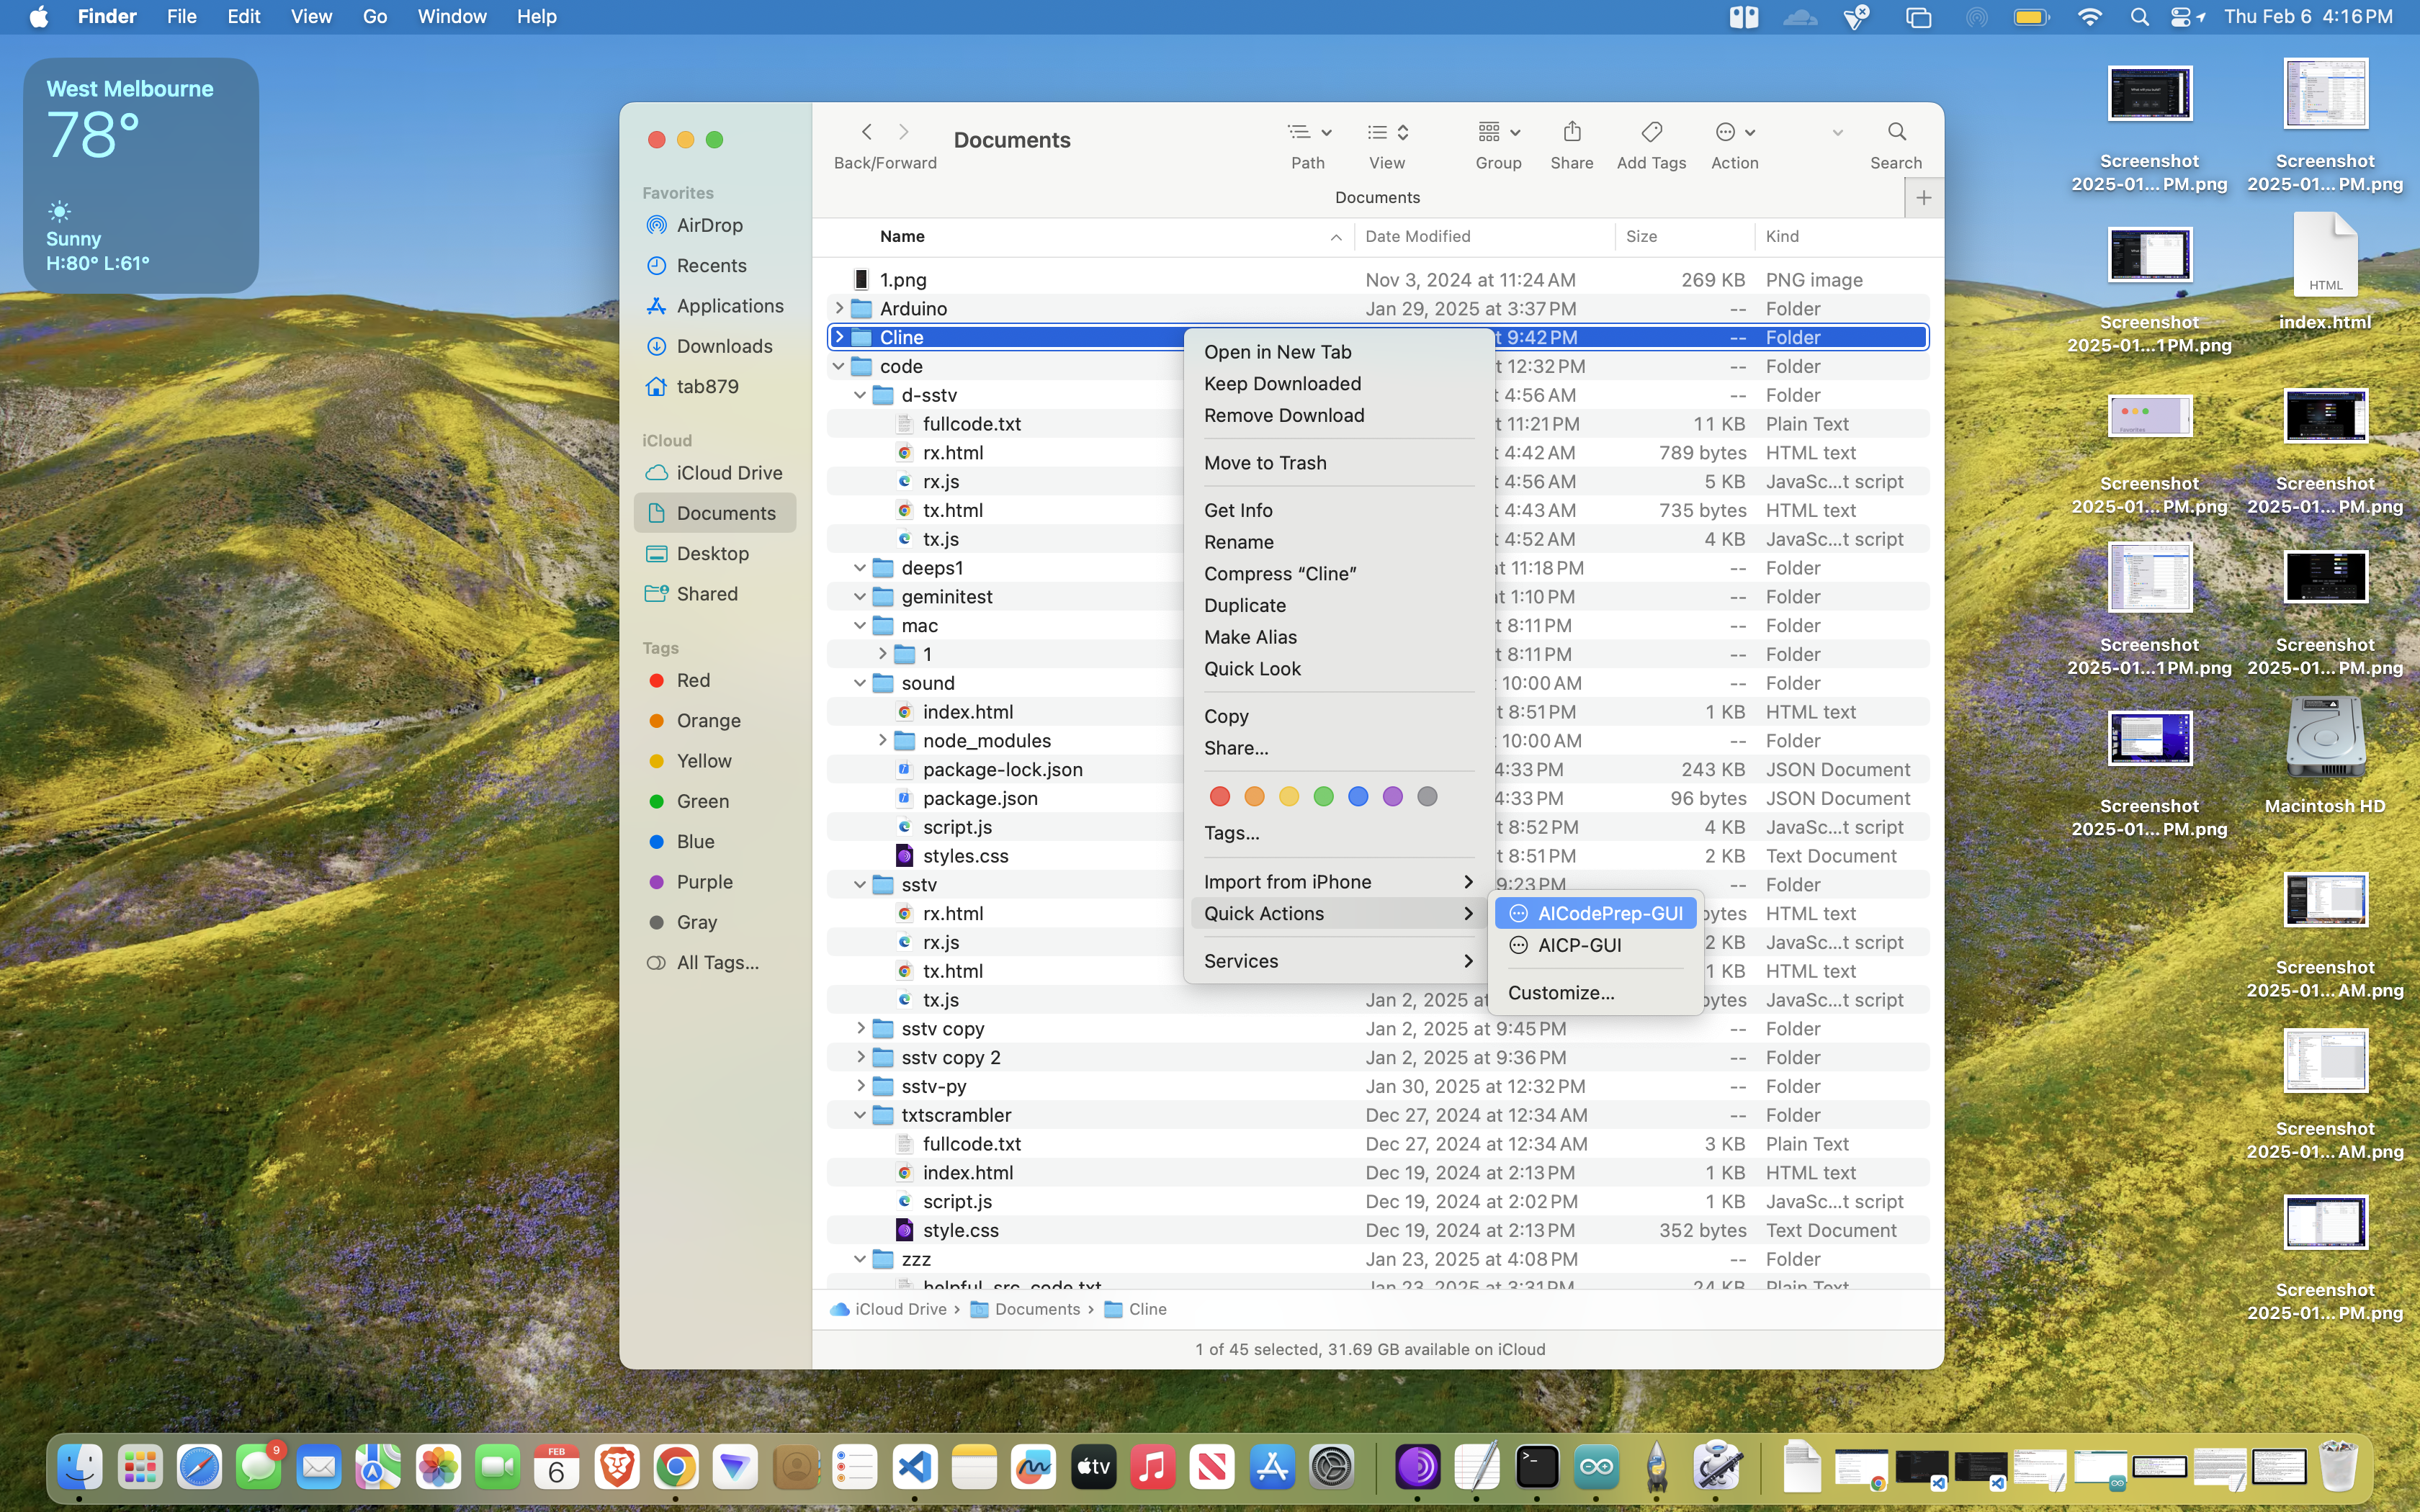This screenshot has height=1512, width=2420.
Task: Select Move to Trash in context menu
Action: click(1265, 463)
